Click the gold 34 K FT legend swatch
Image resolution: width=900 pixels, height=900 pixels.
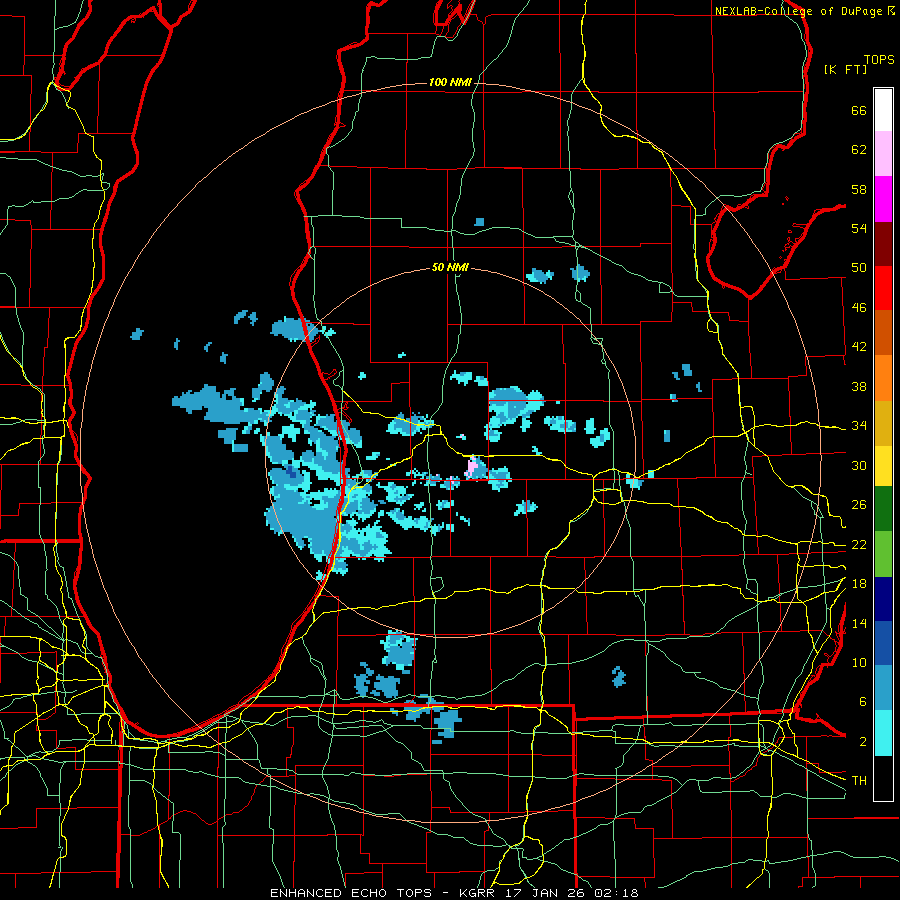[x=883, y=423]
